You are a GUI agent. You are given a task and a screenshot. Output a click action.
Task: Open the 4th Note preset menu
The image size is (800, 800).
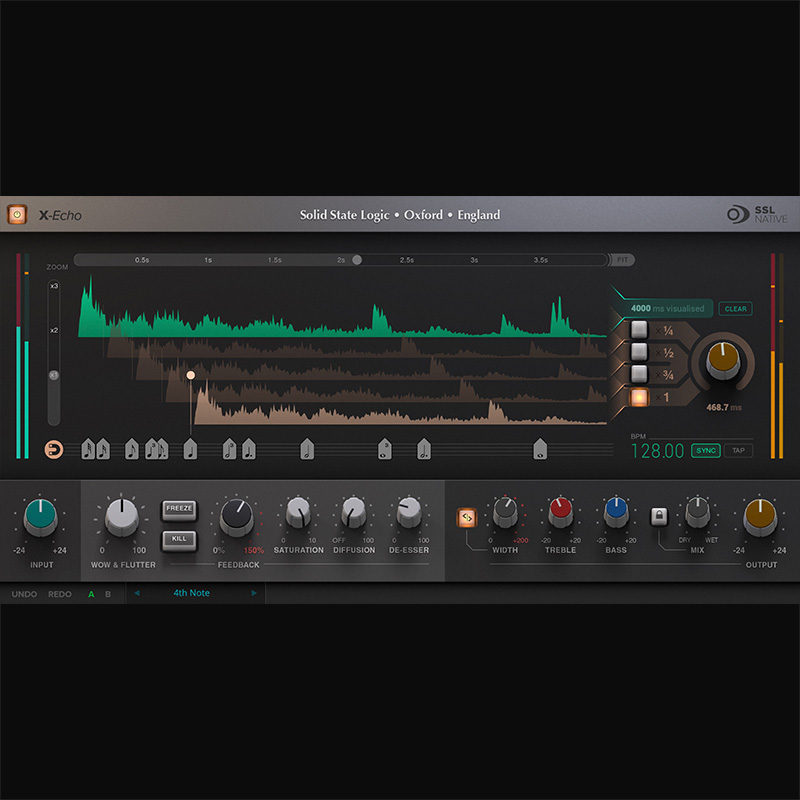(x=191, y=593)
